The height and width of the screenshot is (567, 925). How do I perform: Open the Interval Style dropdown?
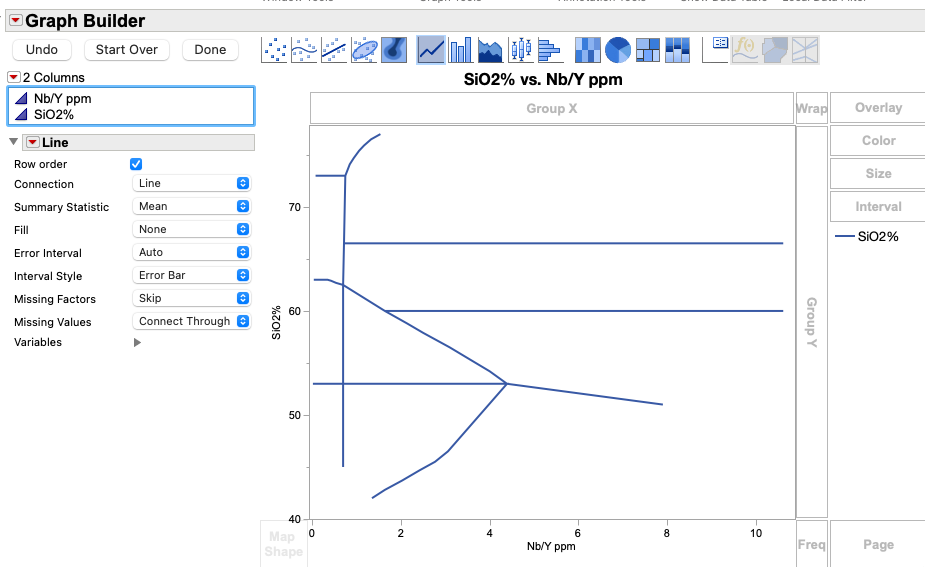tap(192, 276)
